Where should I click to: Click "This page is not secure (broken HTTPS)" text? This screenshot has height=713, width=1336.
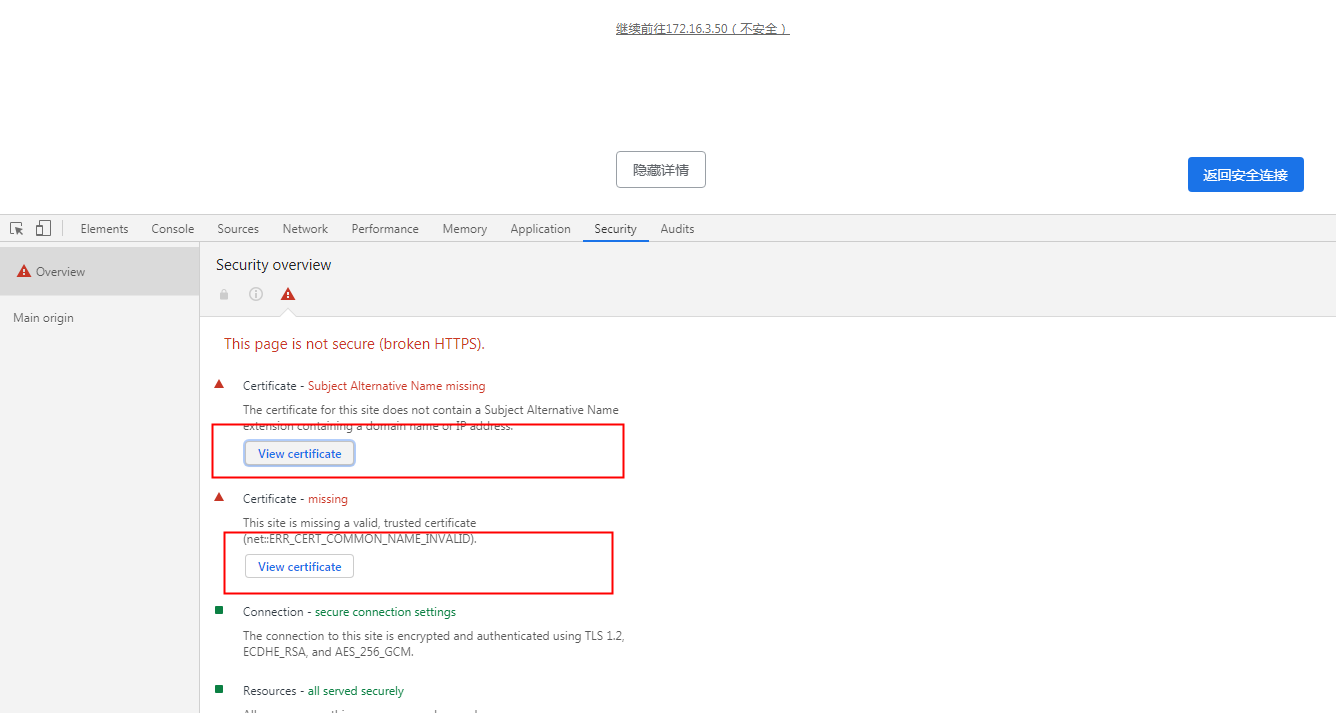click(x=354, y=344)
